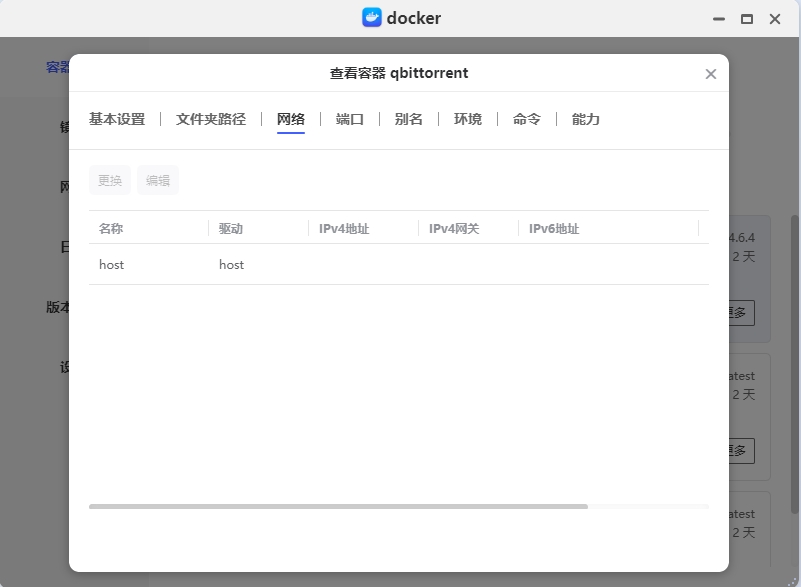
Task: Click the disabled 更换 button
Action: pyautogui.click(x=110, y=180)
